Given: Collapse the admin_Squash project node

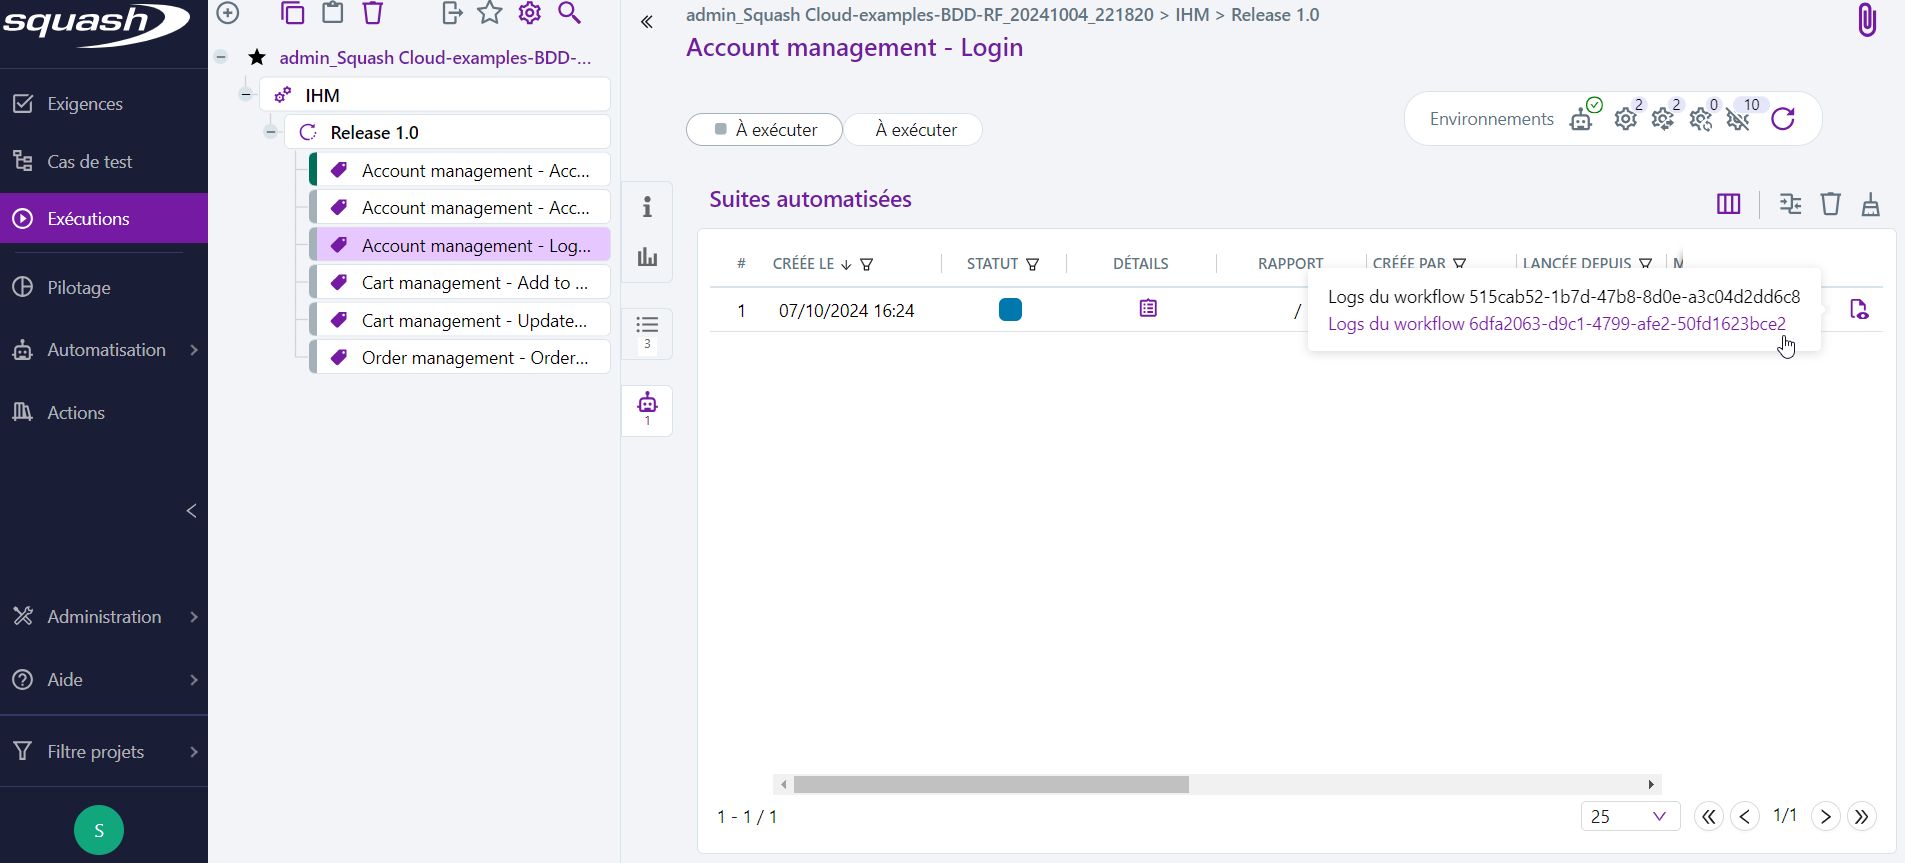Looking at the screenshot, I should coord(221,57).
